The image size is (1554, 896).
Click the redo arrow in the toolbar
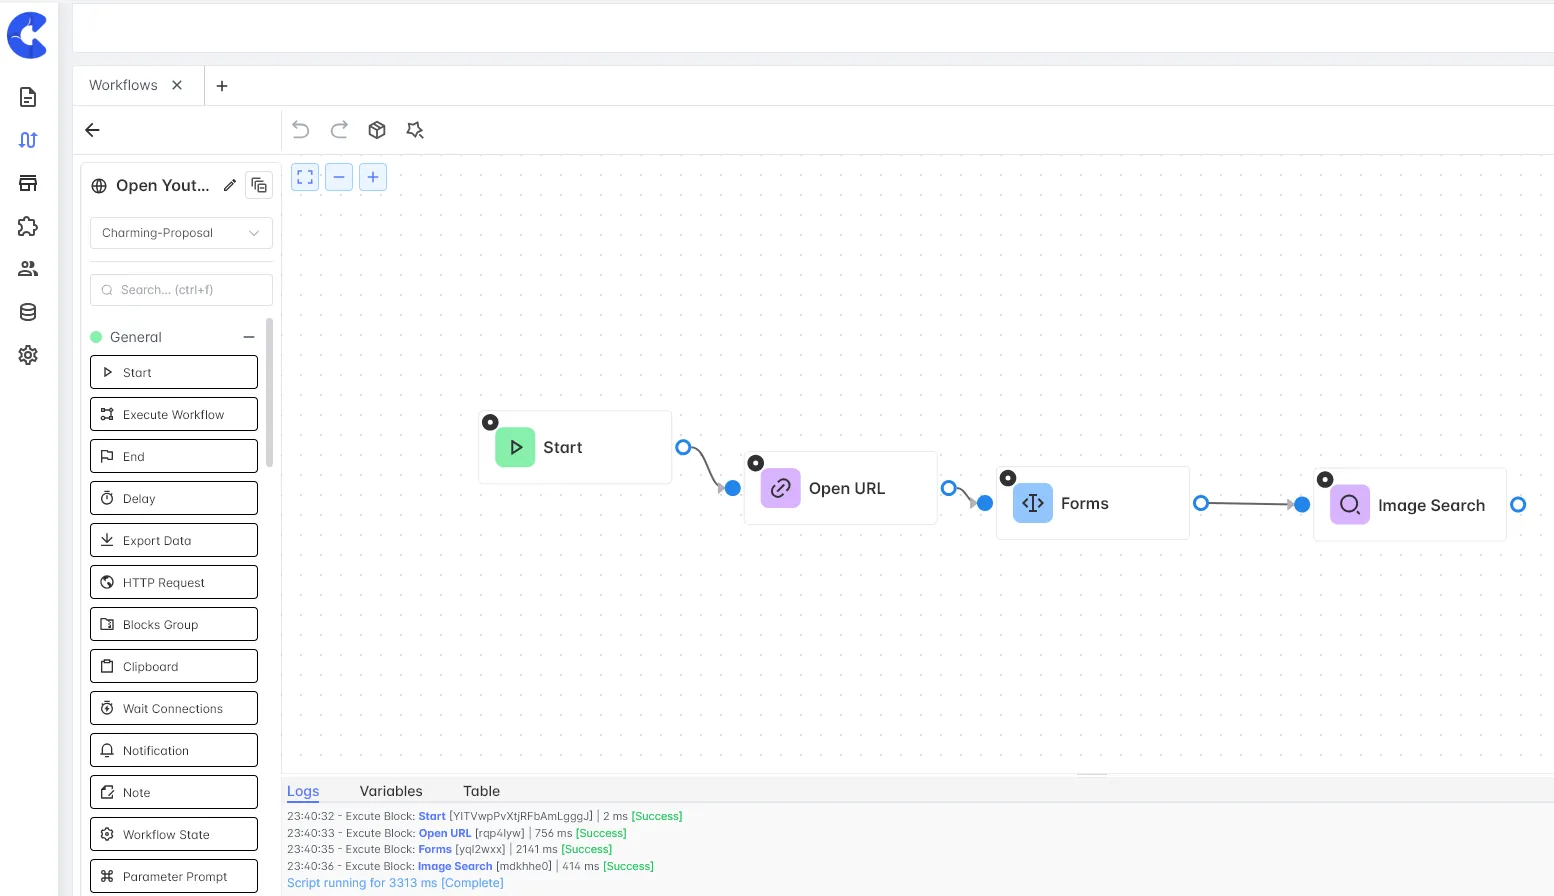(x=339, y=130)
